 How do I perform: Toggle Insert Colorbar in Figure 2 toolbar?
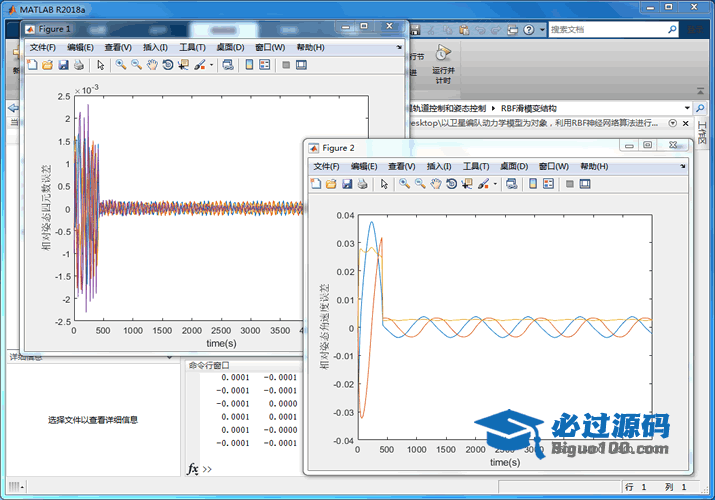pos(533,184)
